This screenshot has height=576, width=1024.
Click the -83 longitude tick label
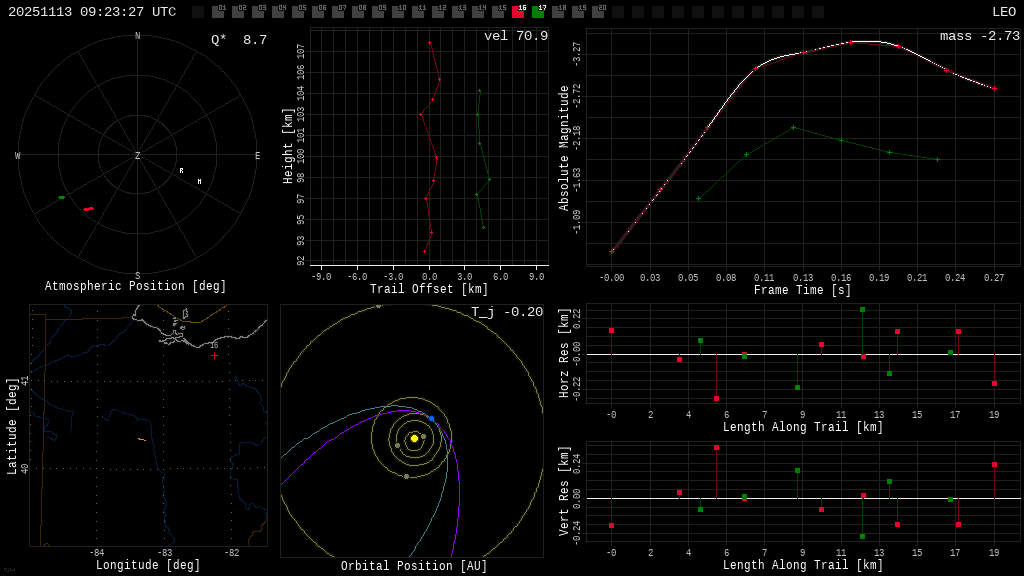coord(165,553)
